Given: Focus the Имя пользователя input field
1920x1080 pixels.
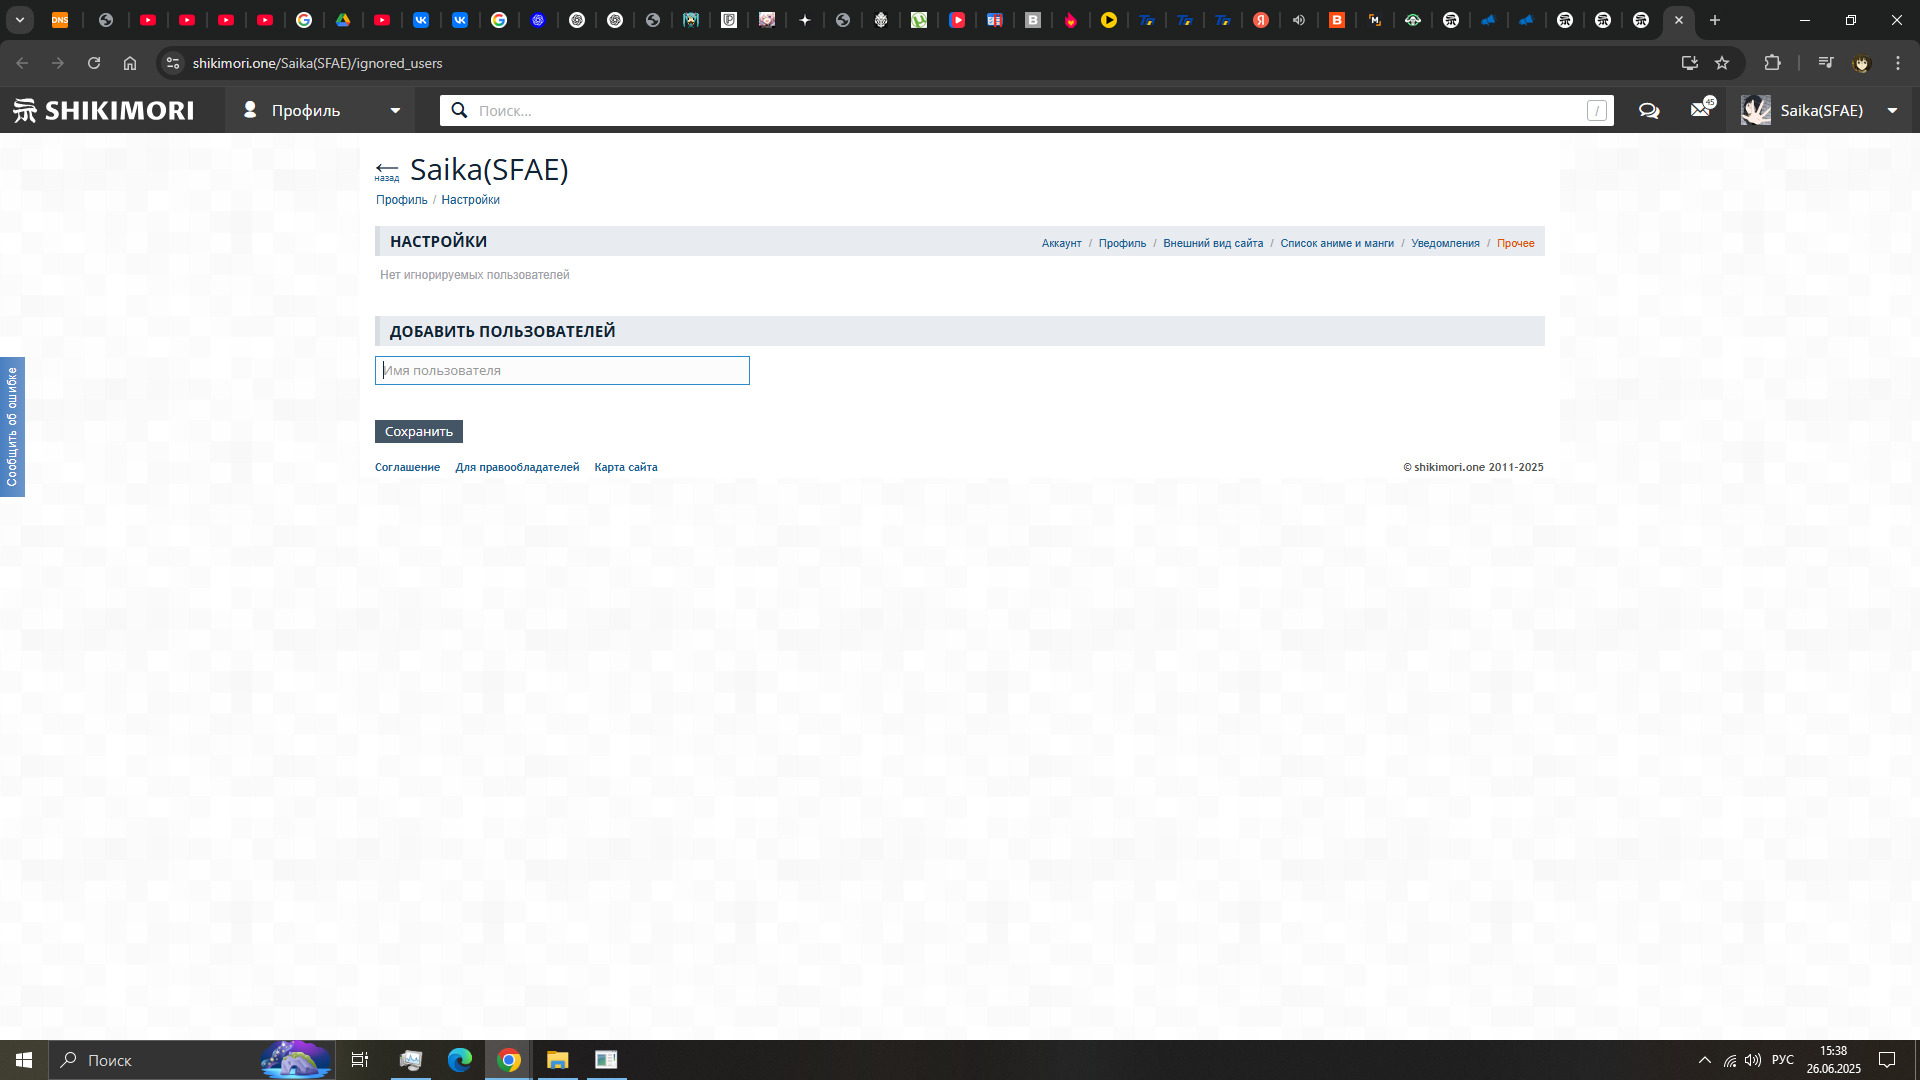Looking at the screenshot, I should [562, 371].
